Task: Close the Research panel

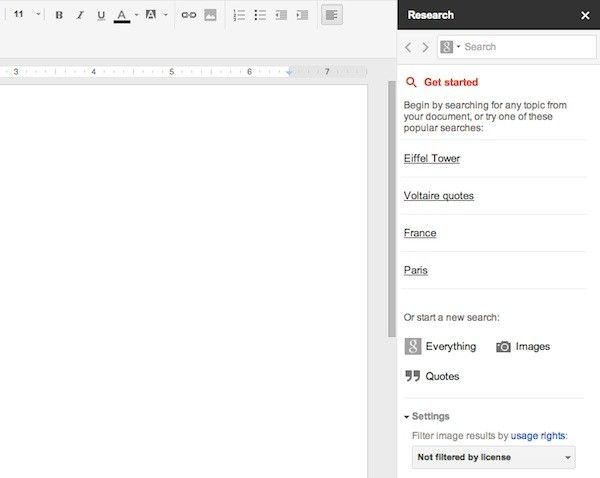Action: tap(585, 15)
